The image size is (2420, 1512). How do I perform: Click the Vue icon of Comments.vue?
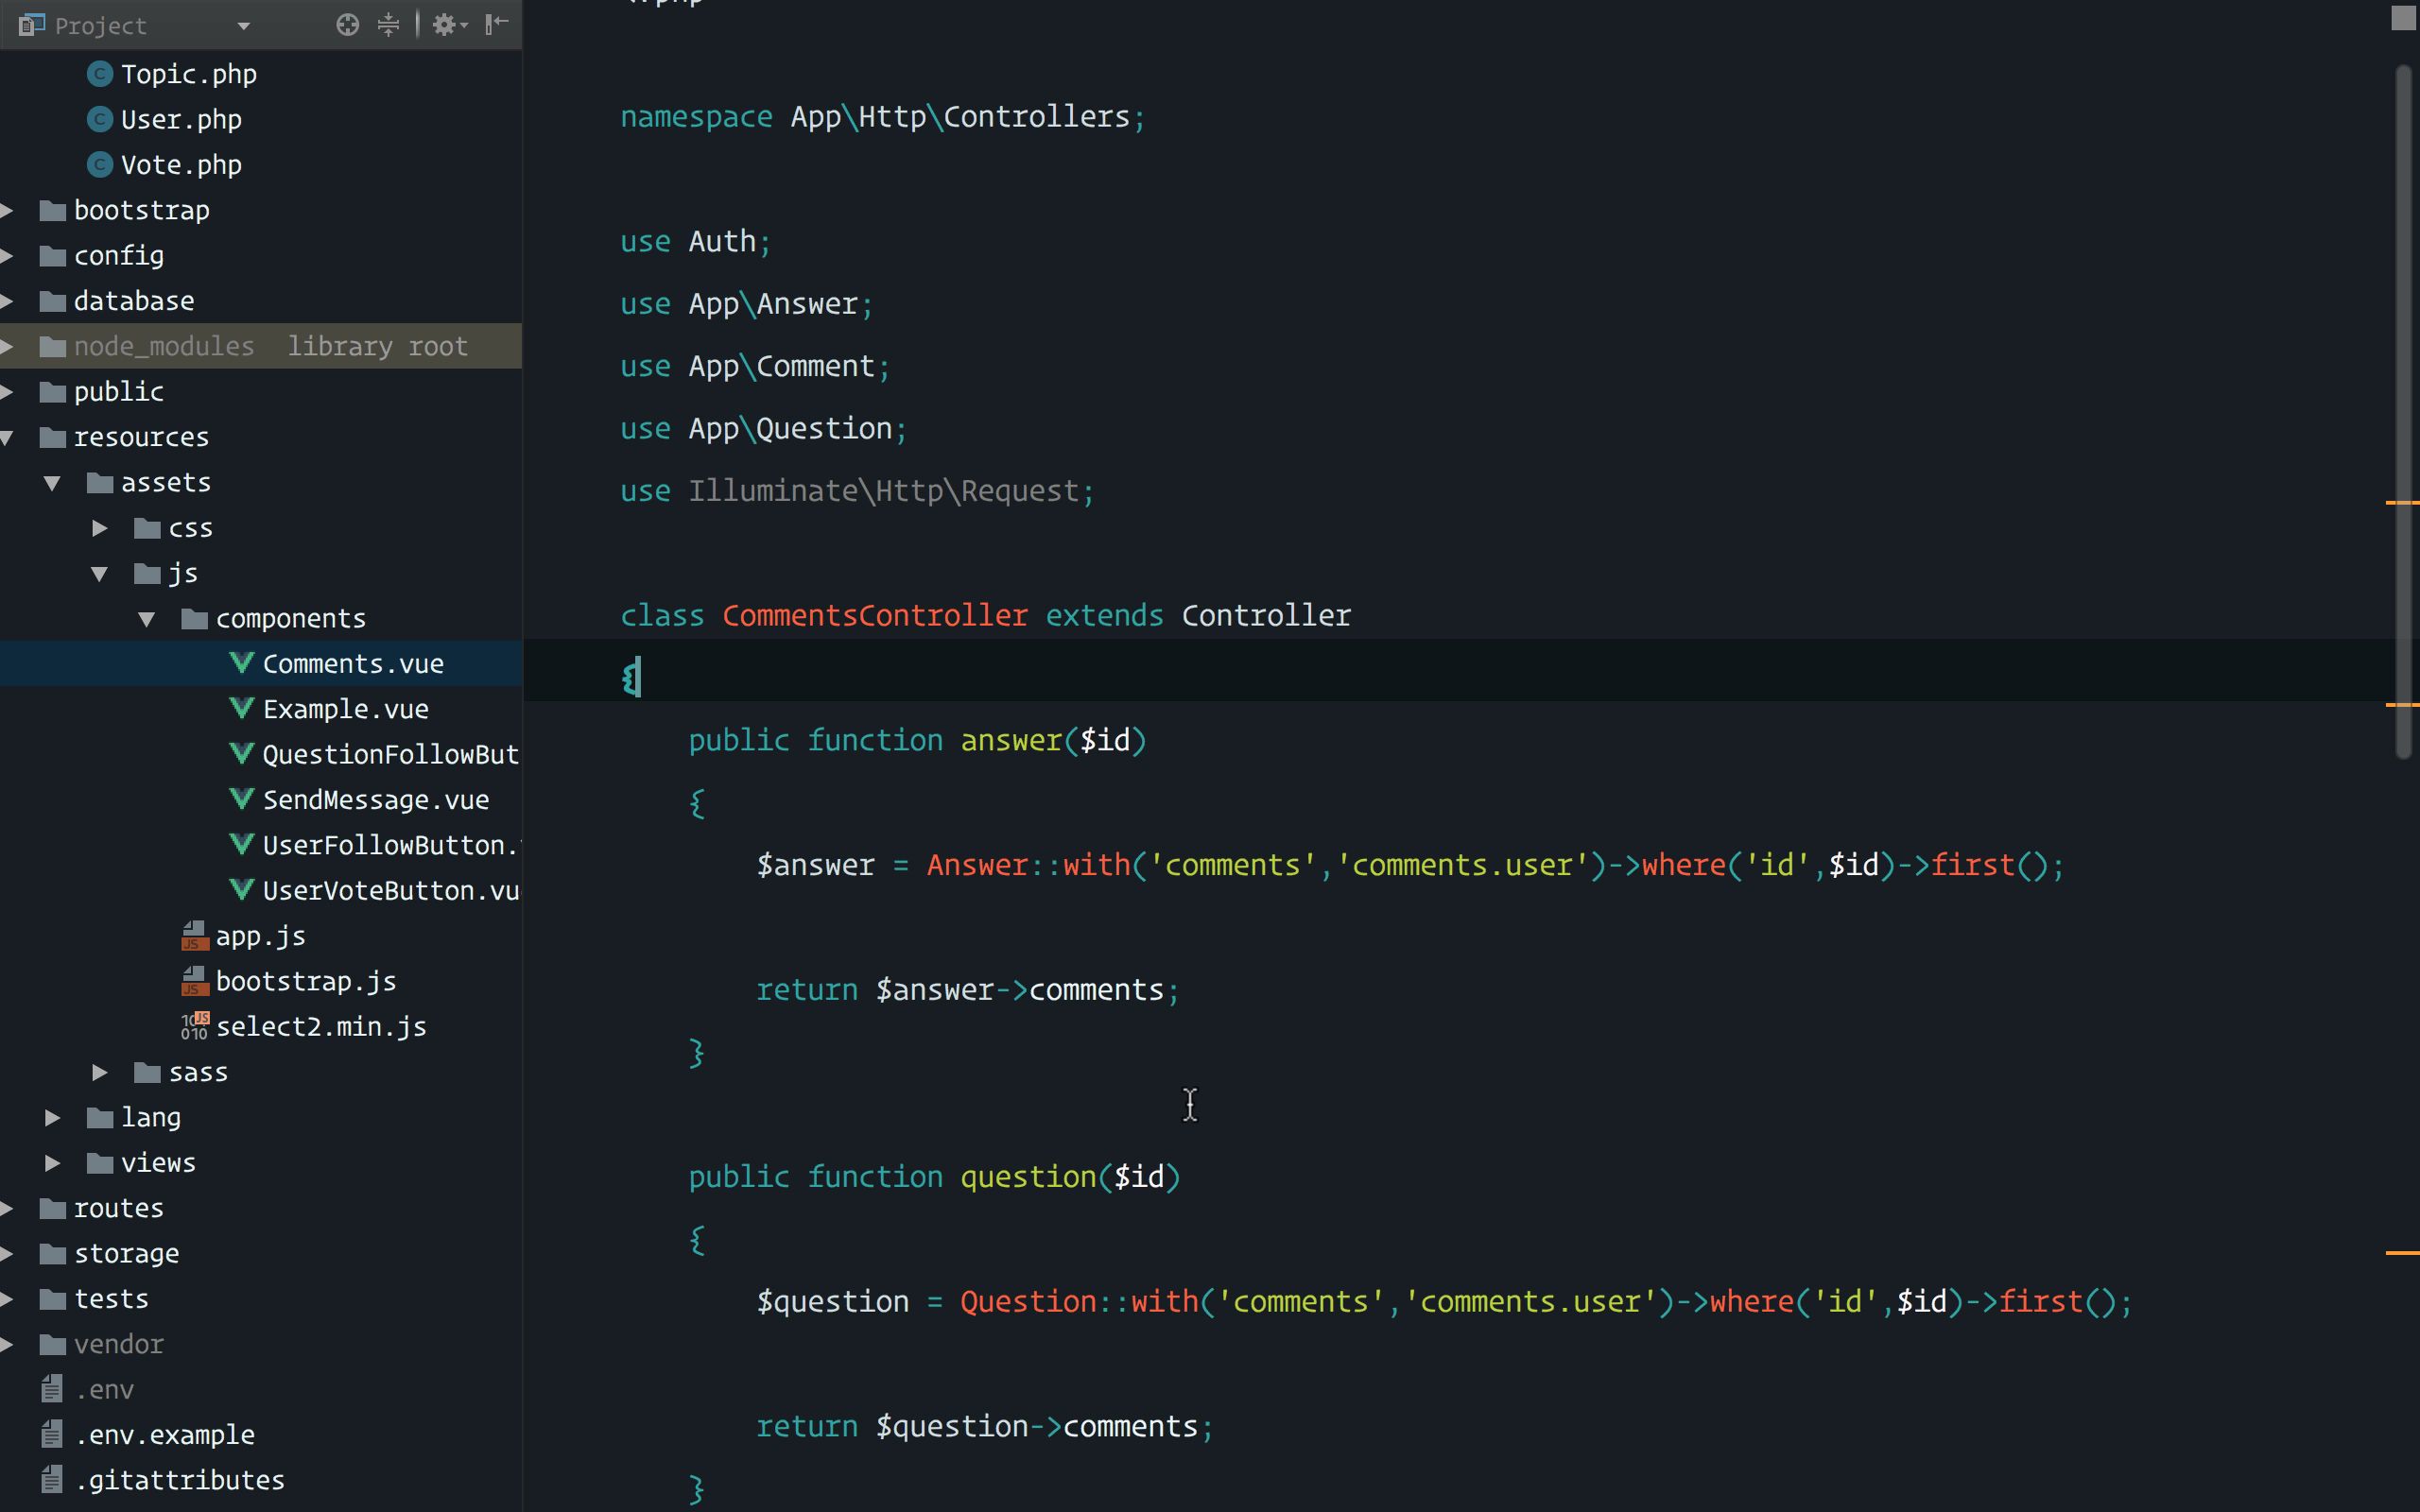click(x=241, y=663)
